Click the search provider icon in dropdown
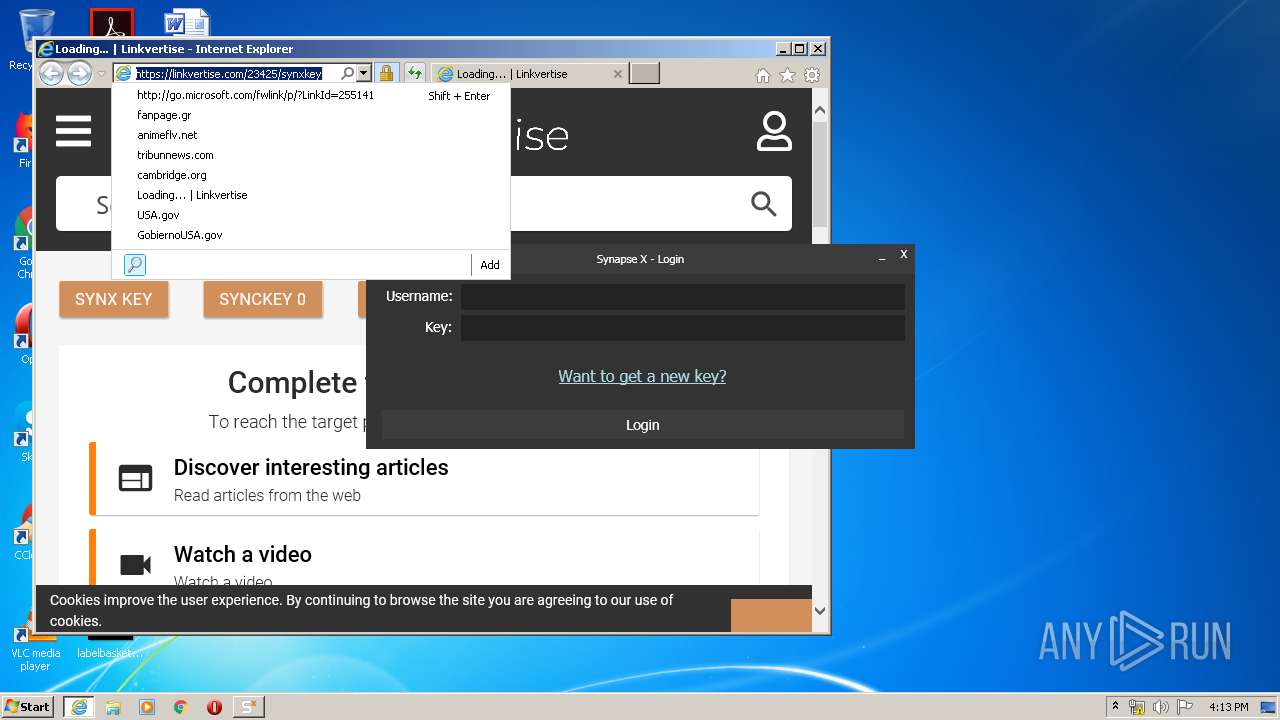This screenshot has width=1280, height=720. point(135,264)
